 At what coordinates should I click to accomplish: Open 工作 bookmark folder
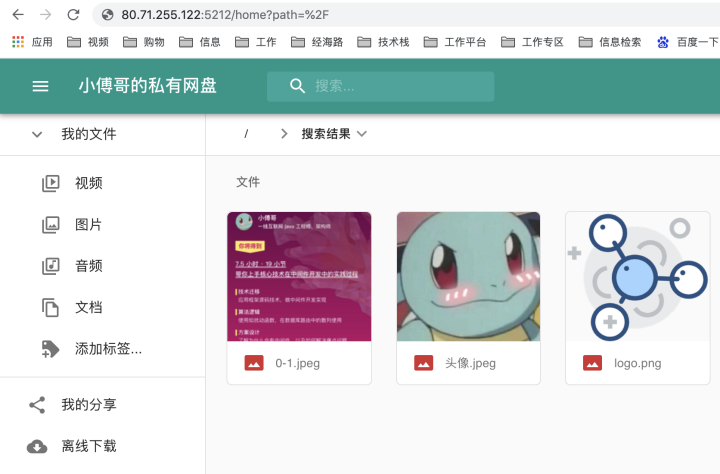[x=256, y=42]
